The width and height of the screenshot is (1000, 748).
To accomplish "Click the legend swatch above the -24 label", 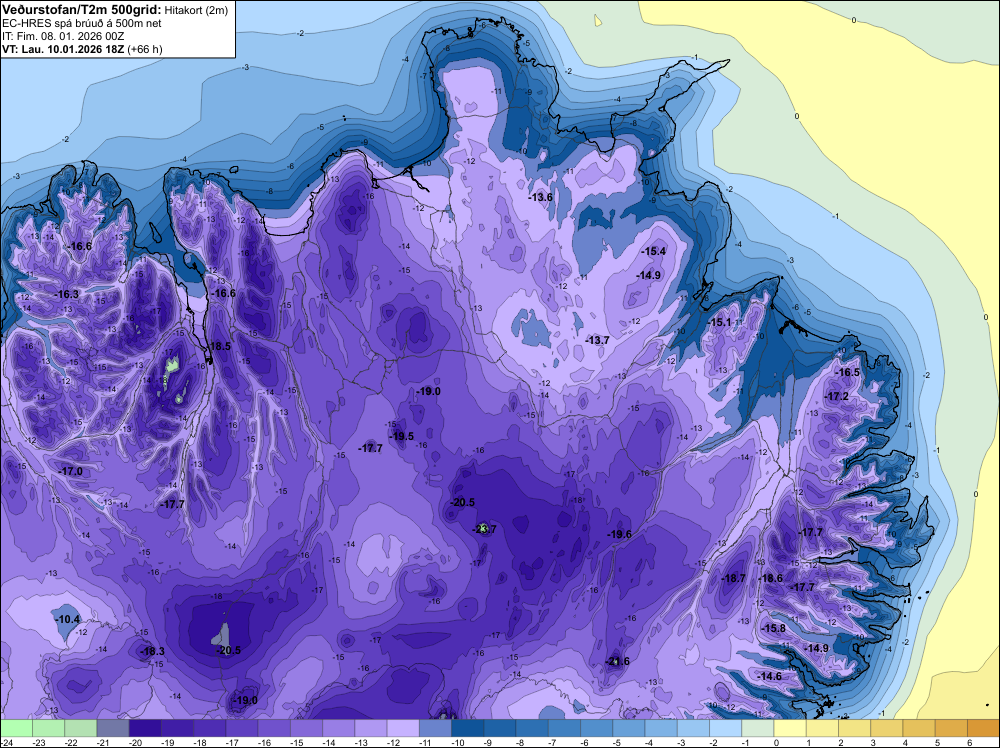I will (x=16, y=728).
